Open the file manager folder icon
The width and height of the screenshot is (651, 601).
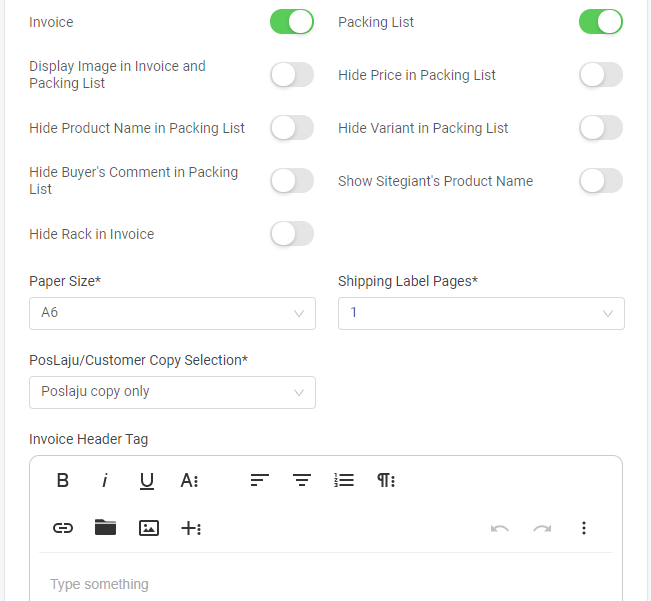coord(105,528)
